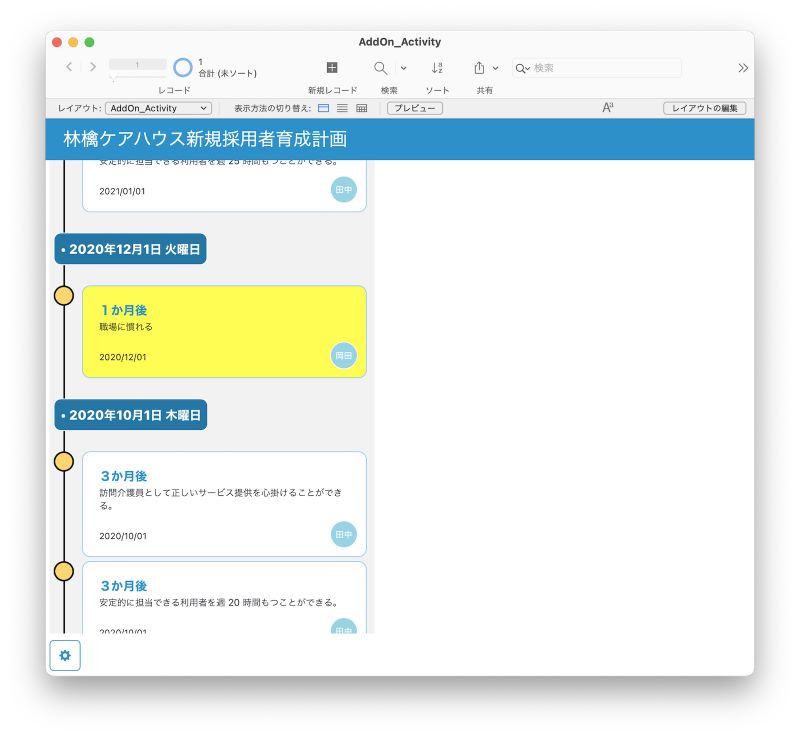Open the gear settings button

point(65,655)
